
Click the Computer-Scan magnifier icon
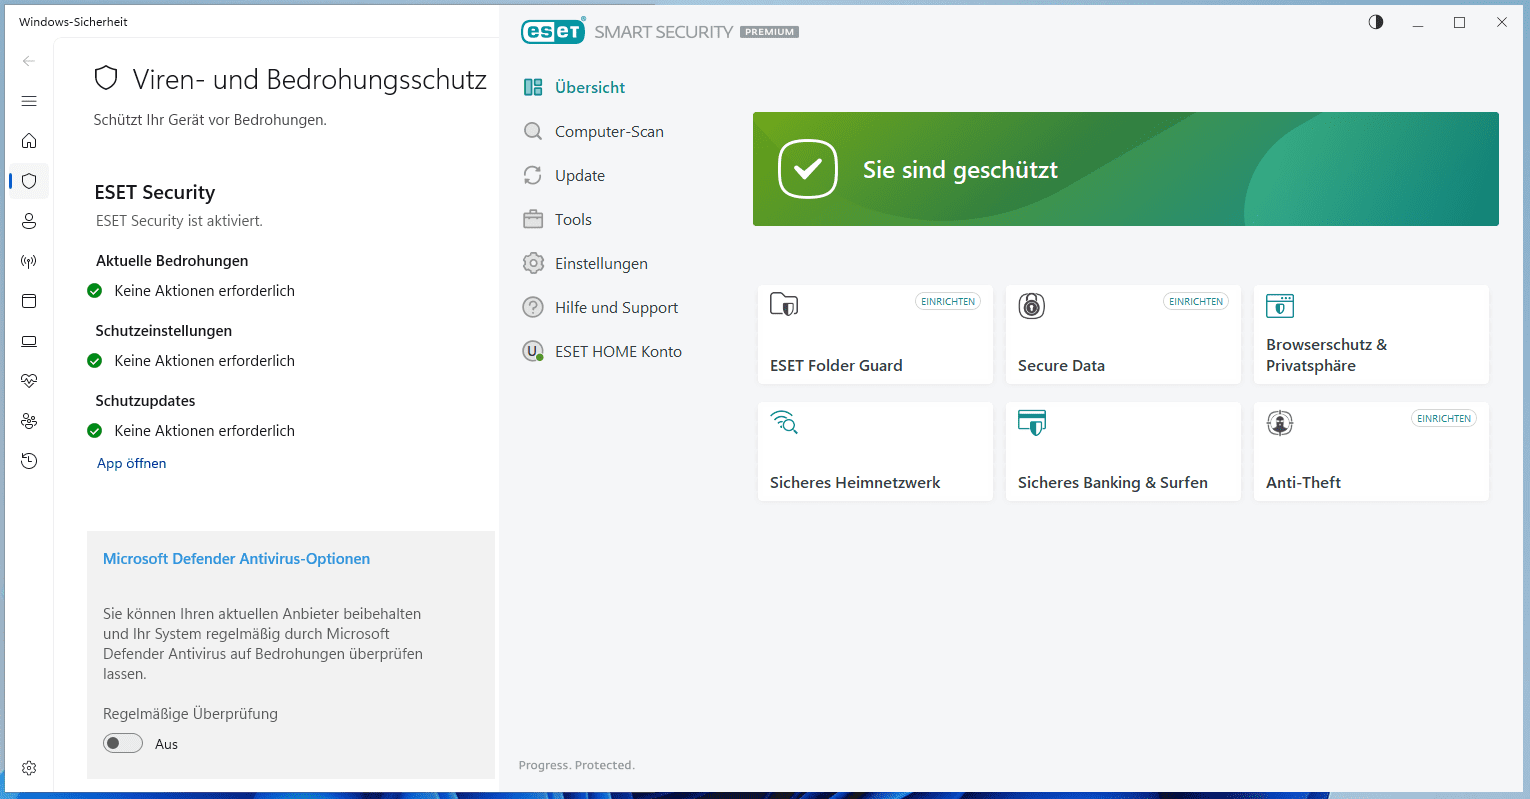click(533, 131)
